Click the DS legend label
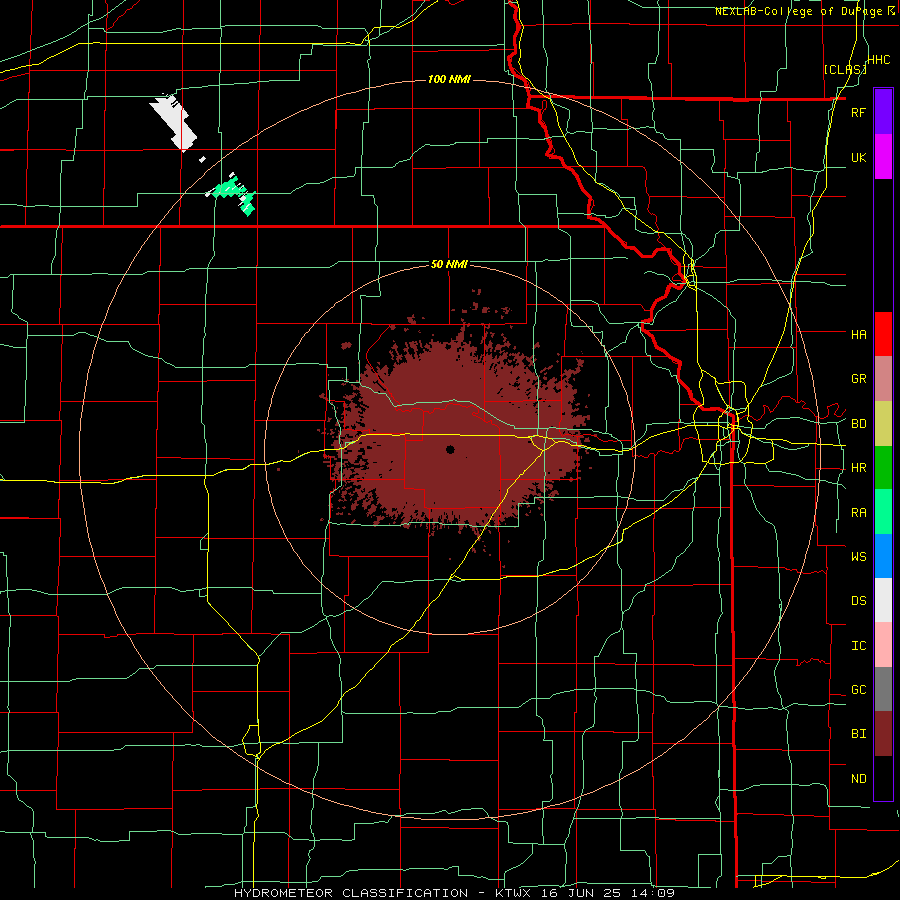 [858, 601]
